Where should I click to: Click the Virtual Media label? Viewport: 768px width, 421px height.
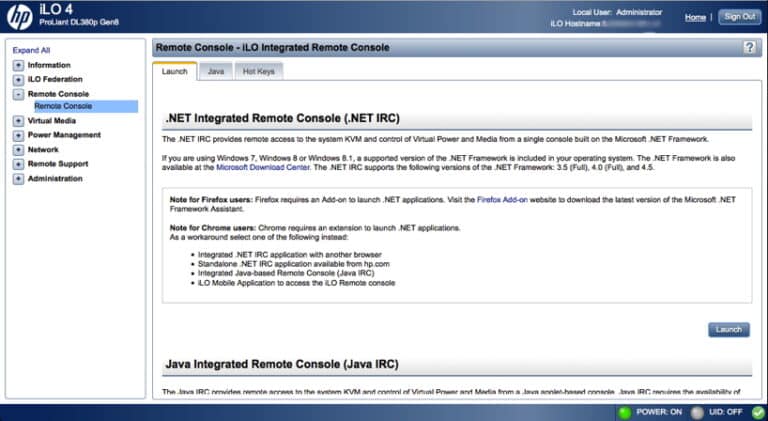pyautogui.click(x=51, y=121)
